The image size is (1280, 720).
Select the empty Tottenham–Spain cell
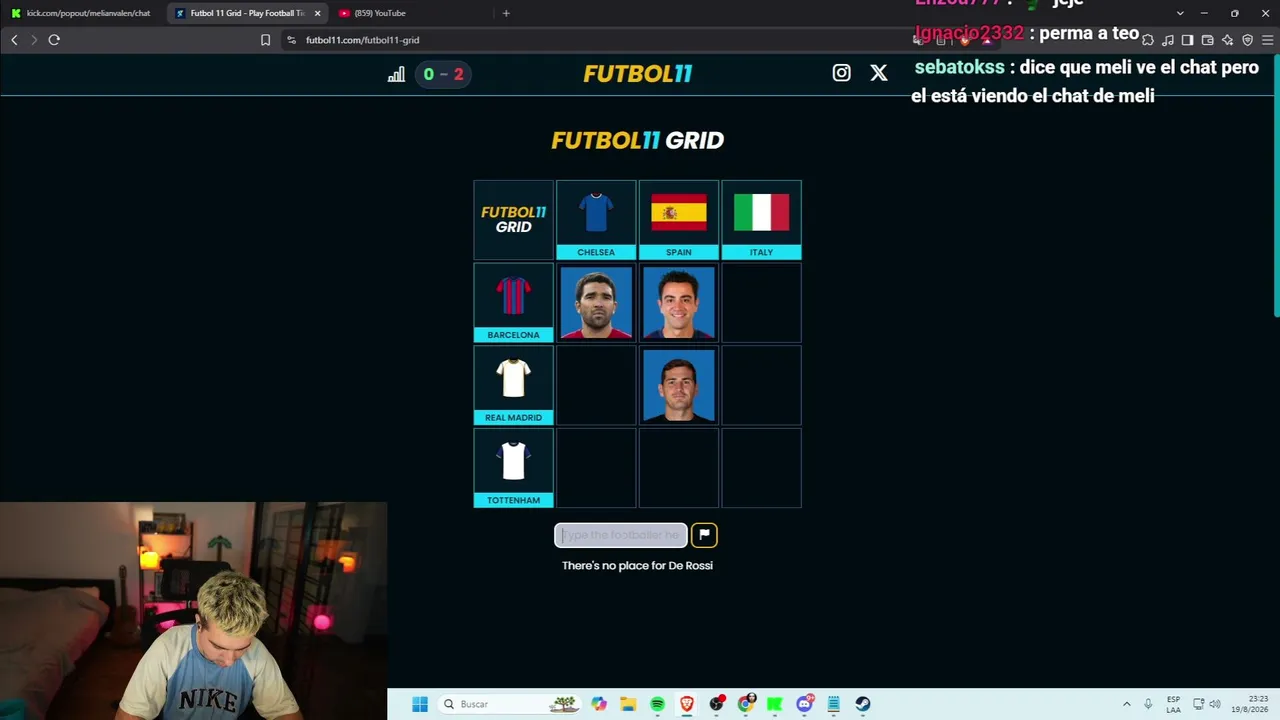(679, 468)
